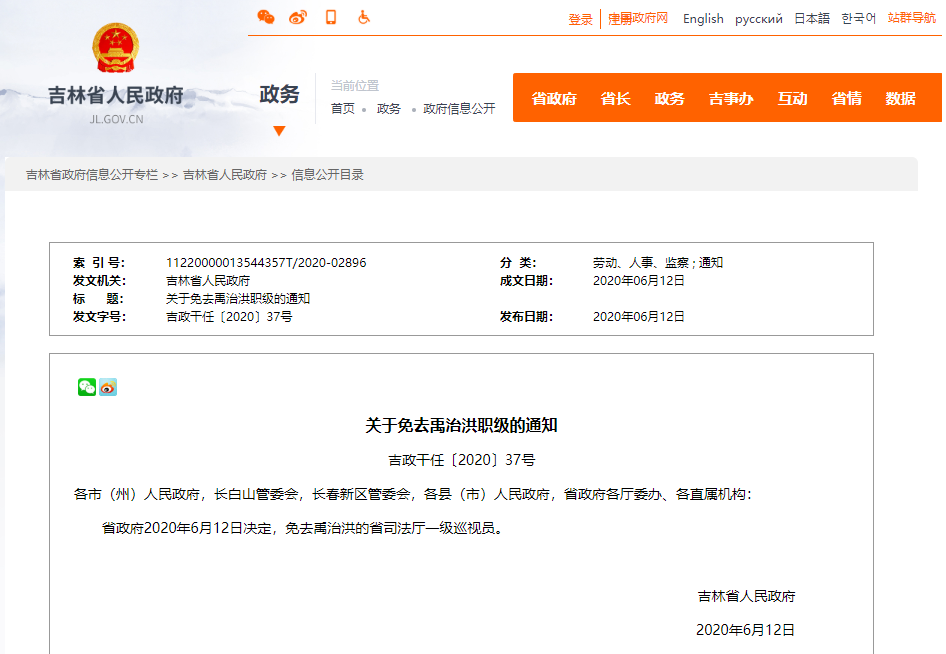Click the WeChat icon in top bar
946x654 pixels.
pos(266,17)
